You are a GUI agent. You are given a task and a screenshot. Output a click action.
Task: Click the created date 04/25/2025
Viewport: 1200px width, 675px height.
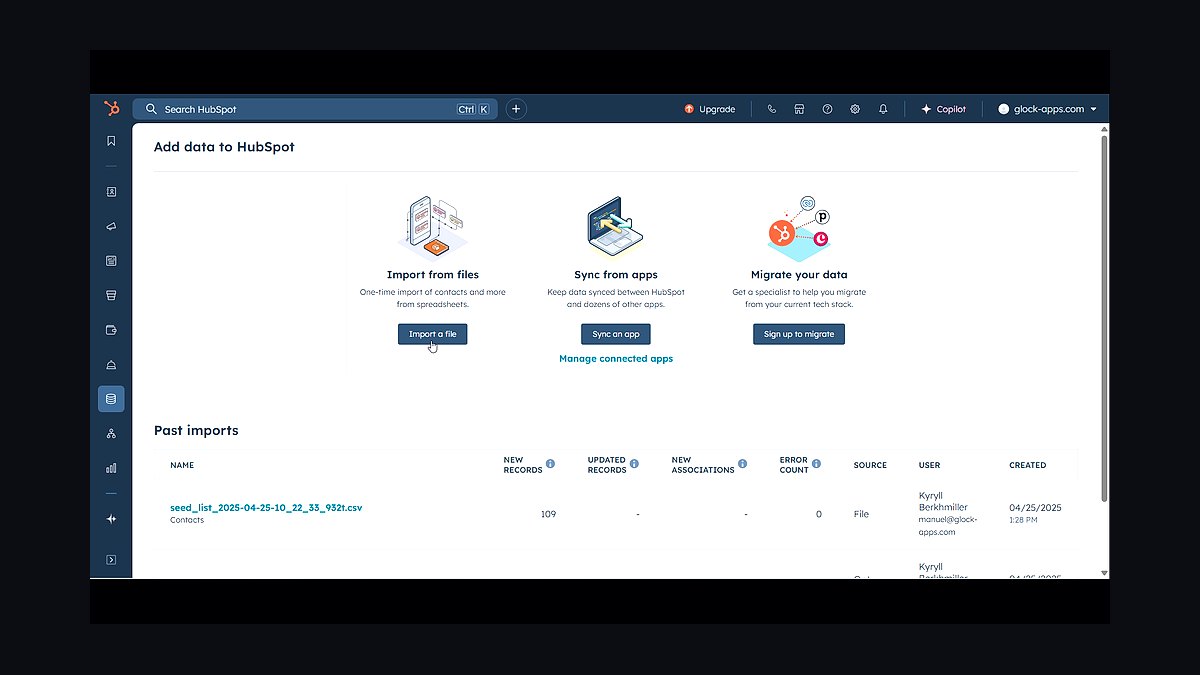coord(1036,508)
